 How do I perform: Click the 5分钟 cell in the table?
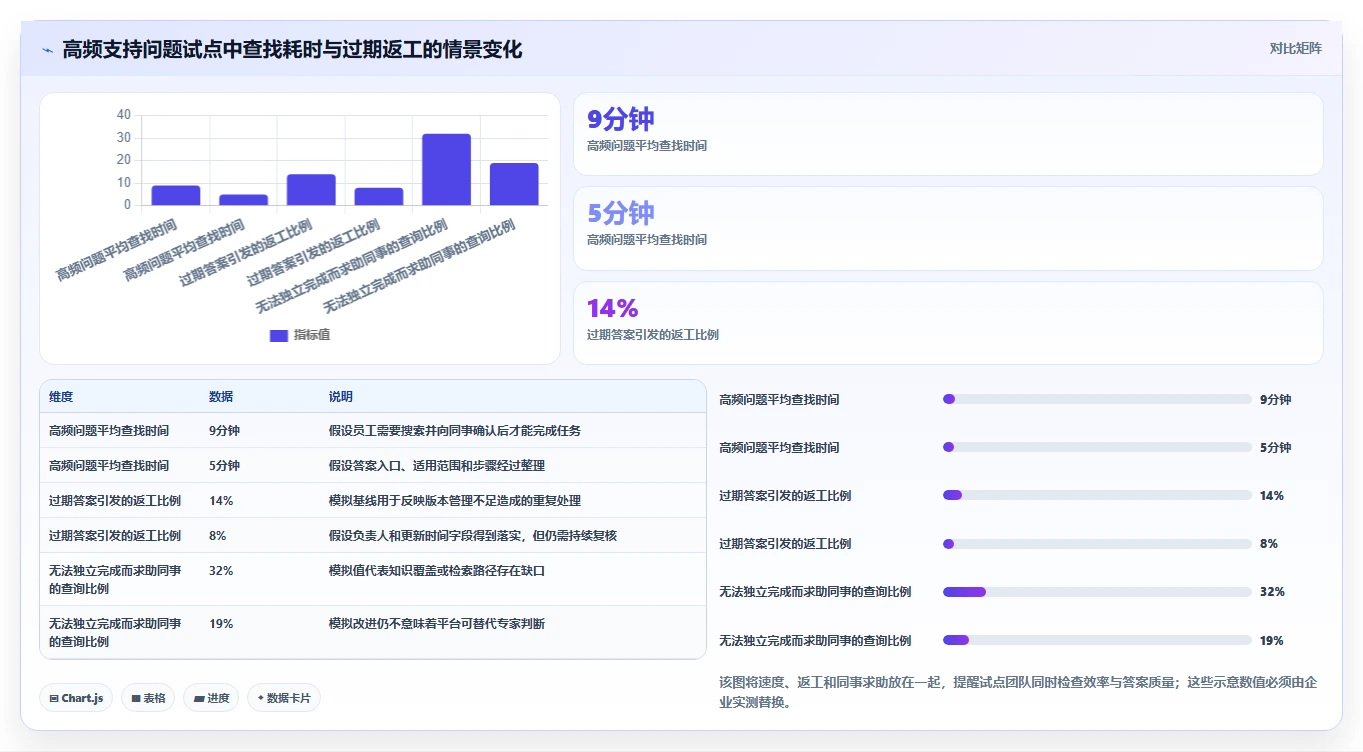coord(224,466)
